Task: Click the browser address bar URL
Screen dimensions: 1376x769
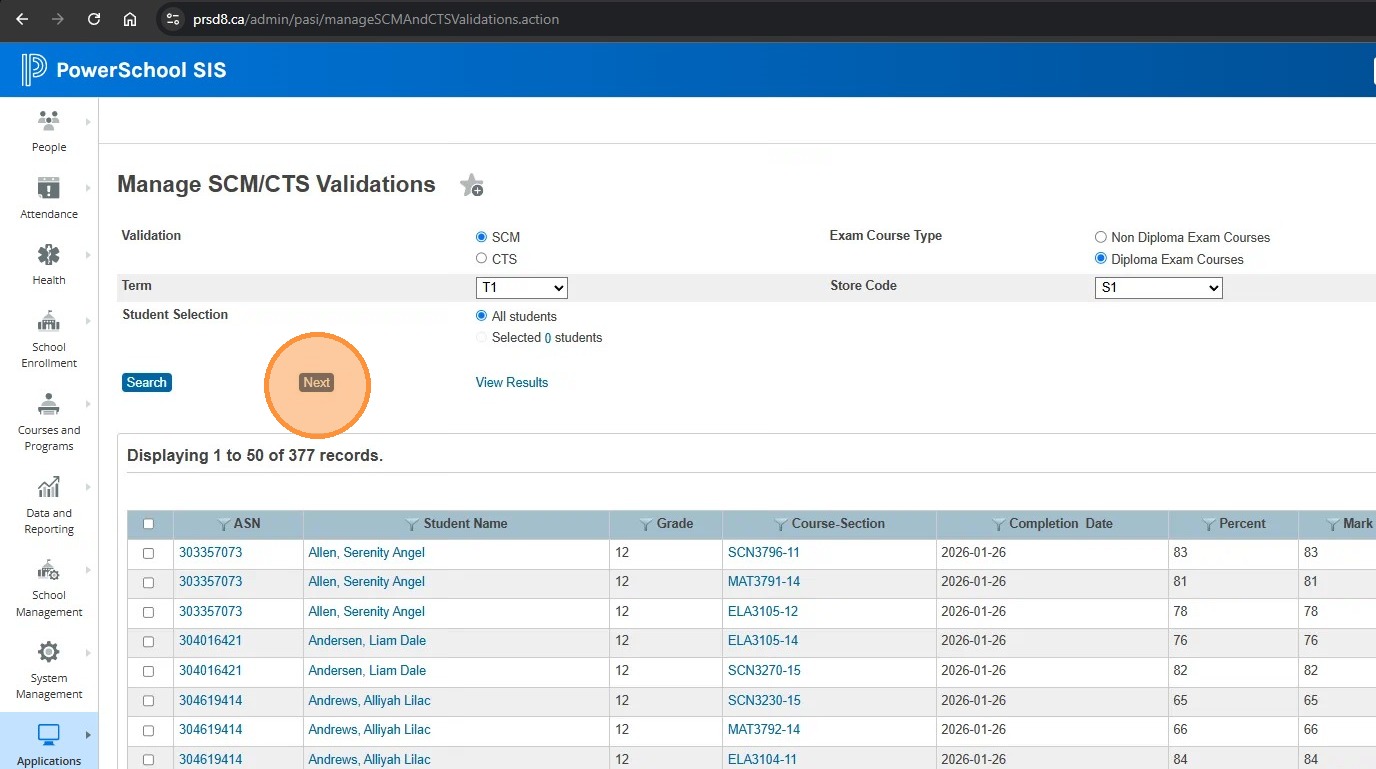Action: point(376,19)
